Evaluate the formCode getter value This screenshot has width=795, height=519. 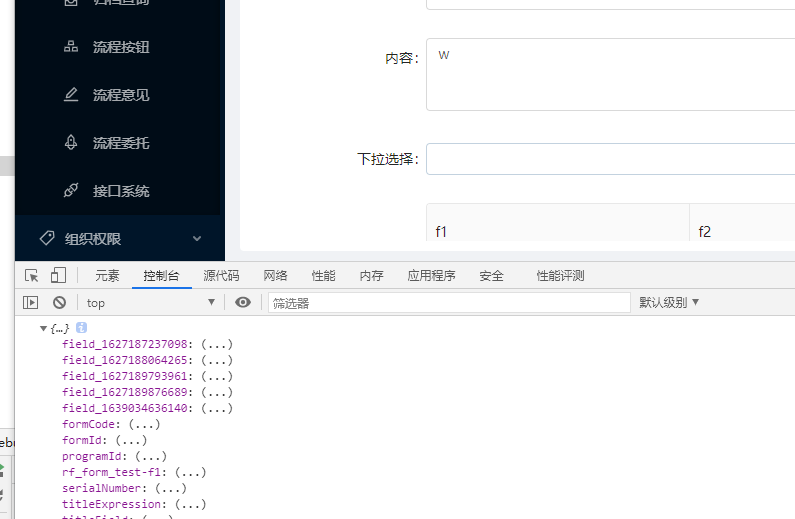tap(144, 424)
